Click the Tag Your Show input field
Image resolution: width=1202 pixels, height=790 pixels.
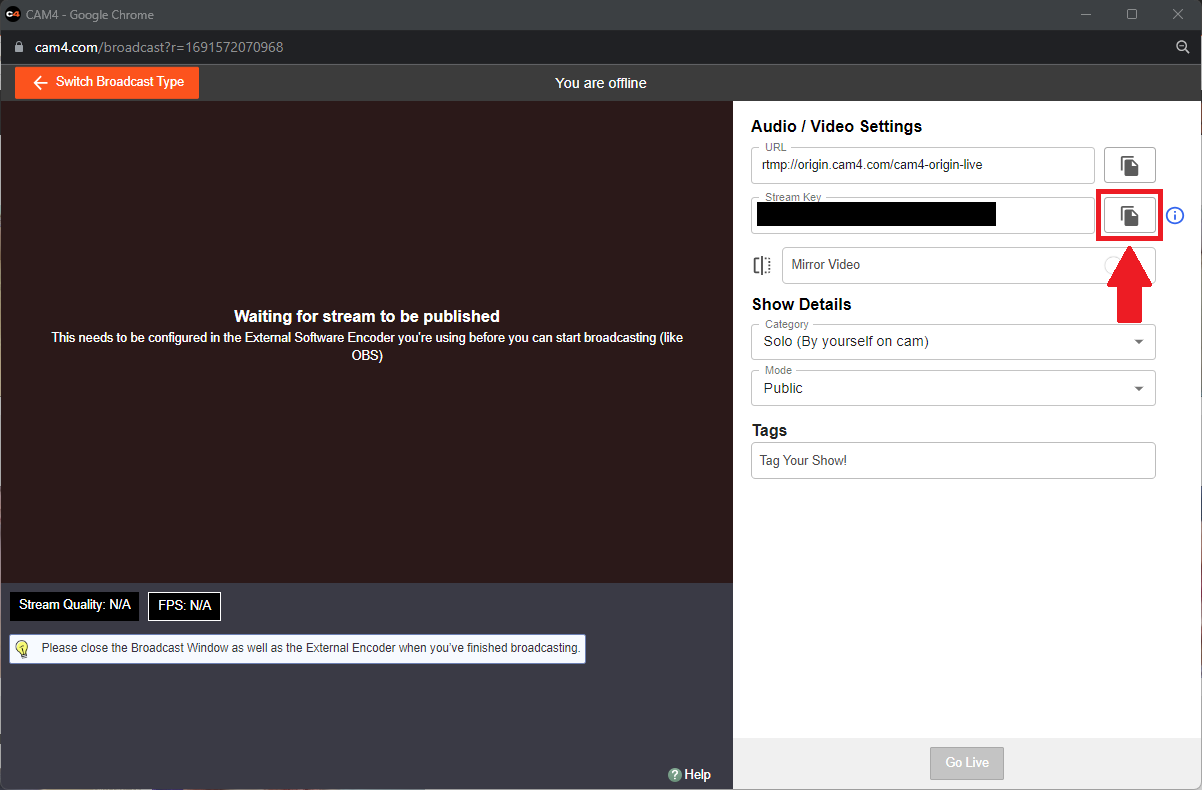point(953,461)
